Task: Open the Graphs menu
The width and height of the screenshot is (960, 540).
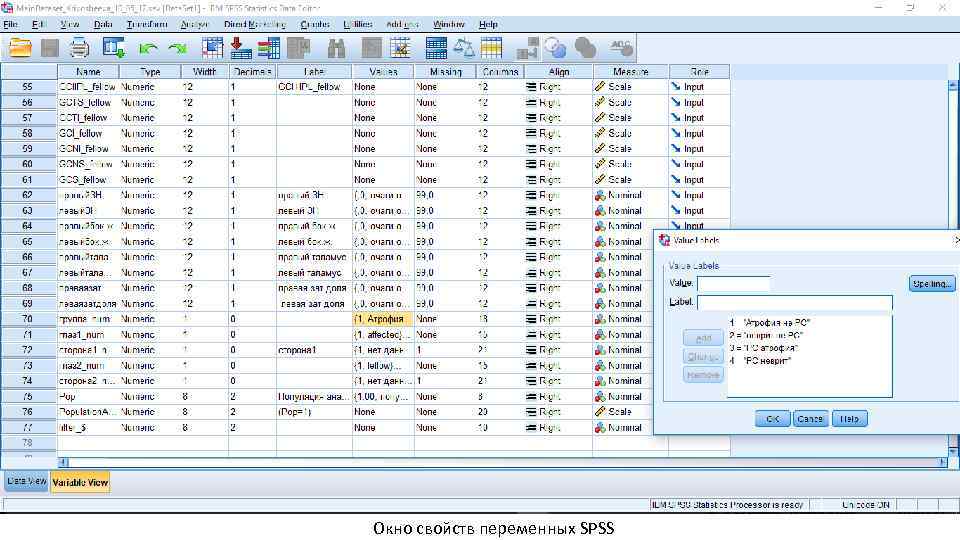Action: pyautogui.click(x=315, y=24)
